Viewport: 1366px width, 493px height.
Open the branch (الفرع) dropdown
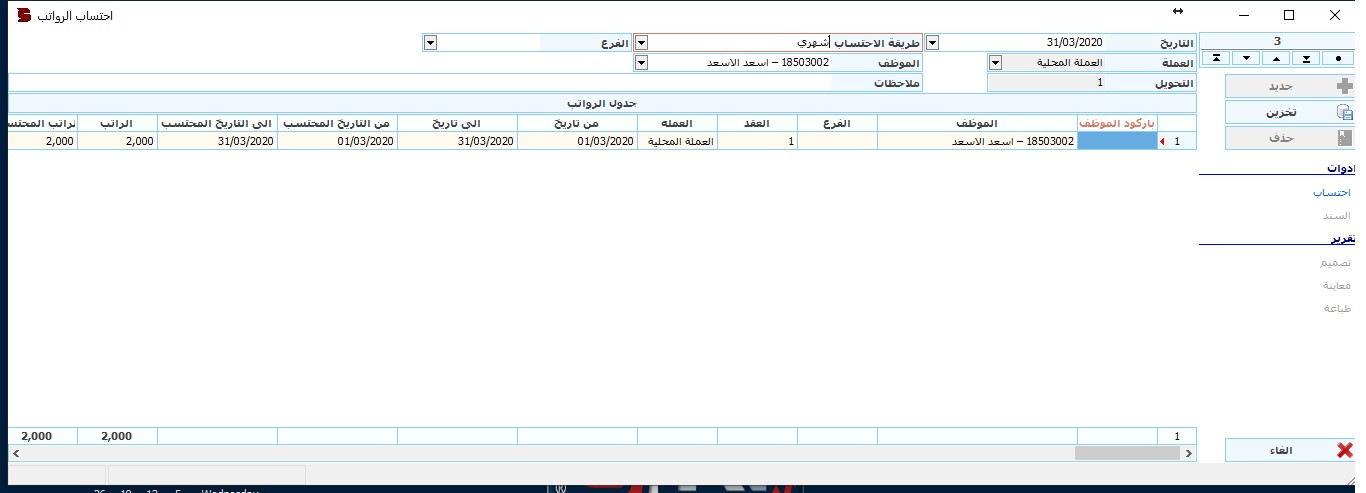[430, 43]
